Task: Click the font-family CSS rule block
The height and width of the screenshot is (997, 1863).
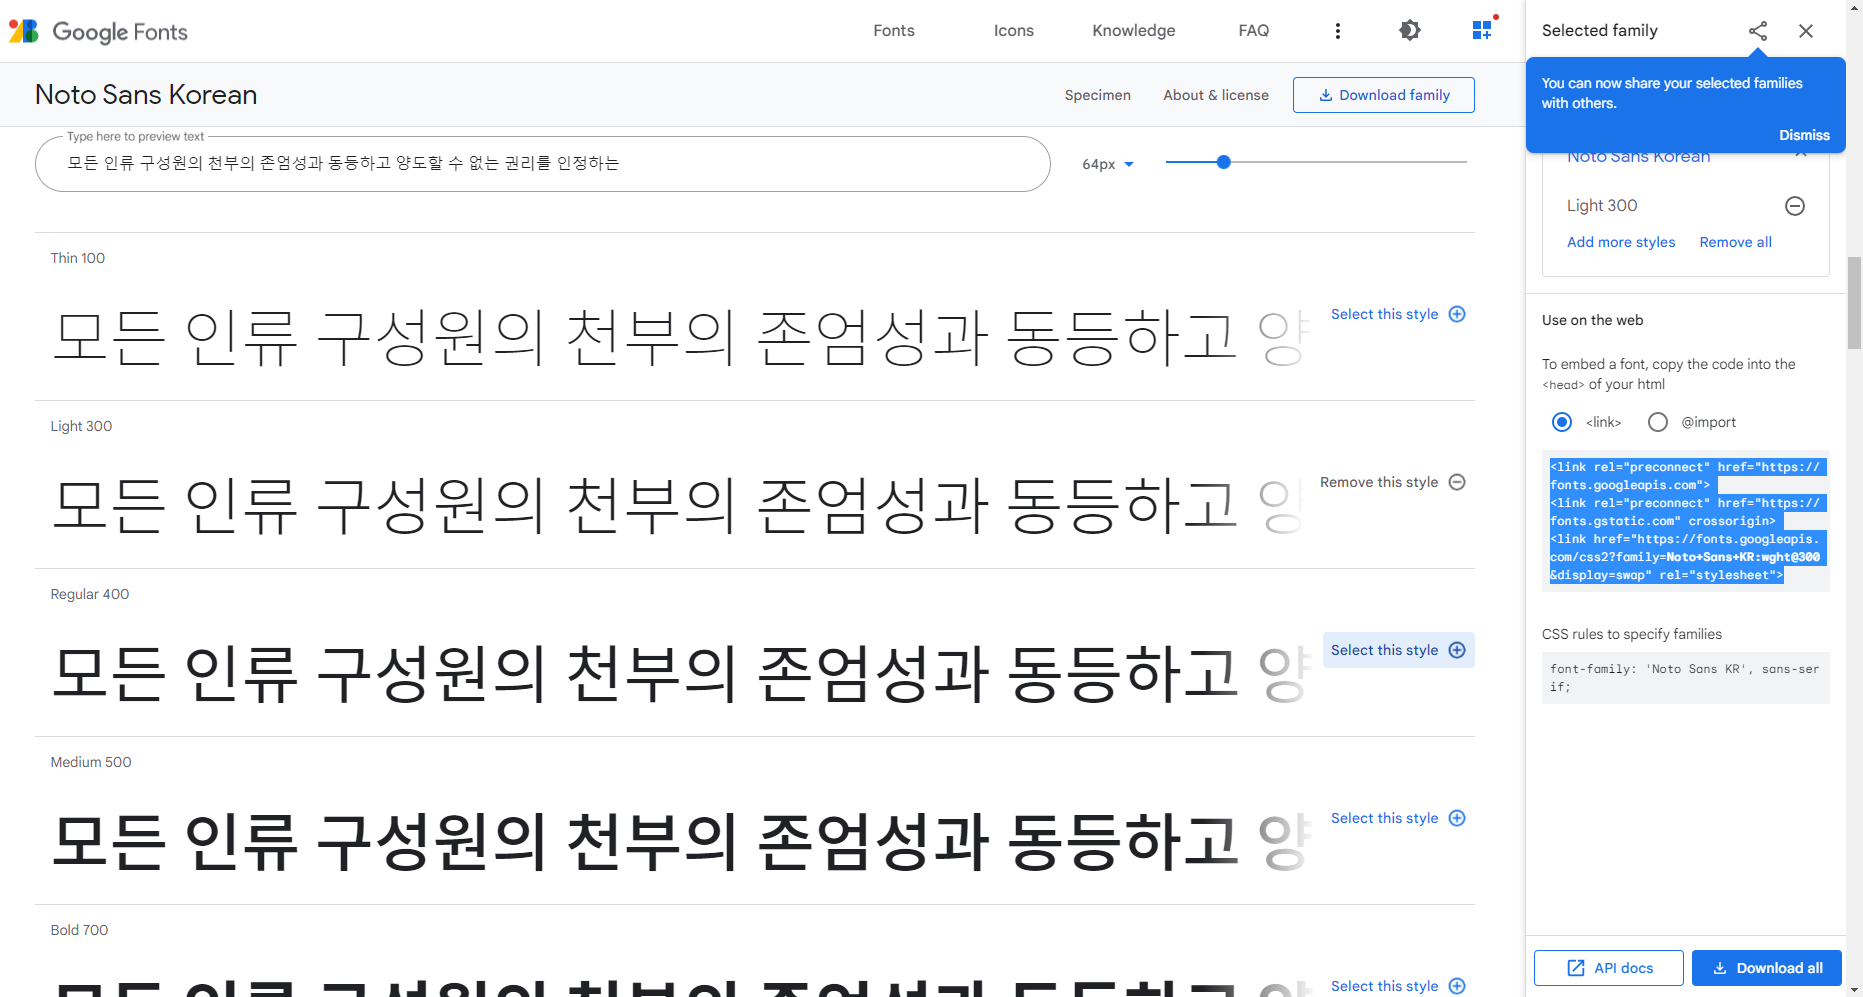Action: (x=1686, y=678)
